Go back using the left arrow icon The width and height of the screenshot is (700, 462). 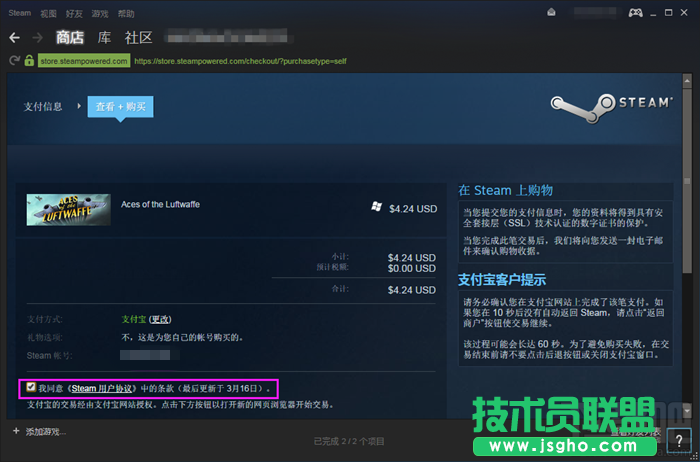point(14,37)
